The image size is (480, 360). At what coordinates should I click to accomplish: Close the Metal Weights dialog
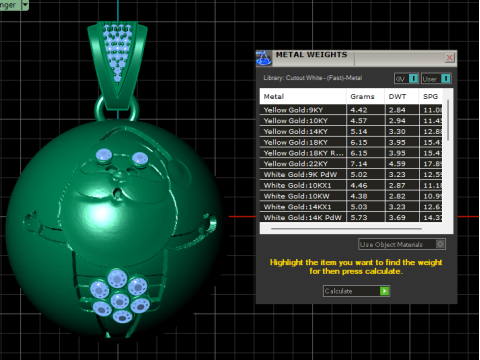[449, 58]
